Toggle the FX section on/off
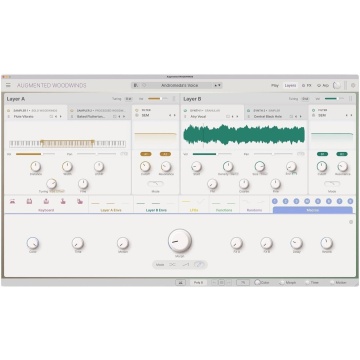Screen dimensions: 360x360 pos(303,86)
